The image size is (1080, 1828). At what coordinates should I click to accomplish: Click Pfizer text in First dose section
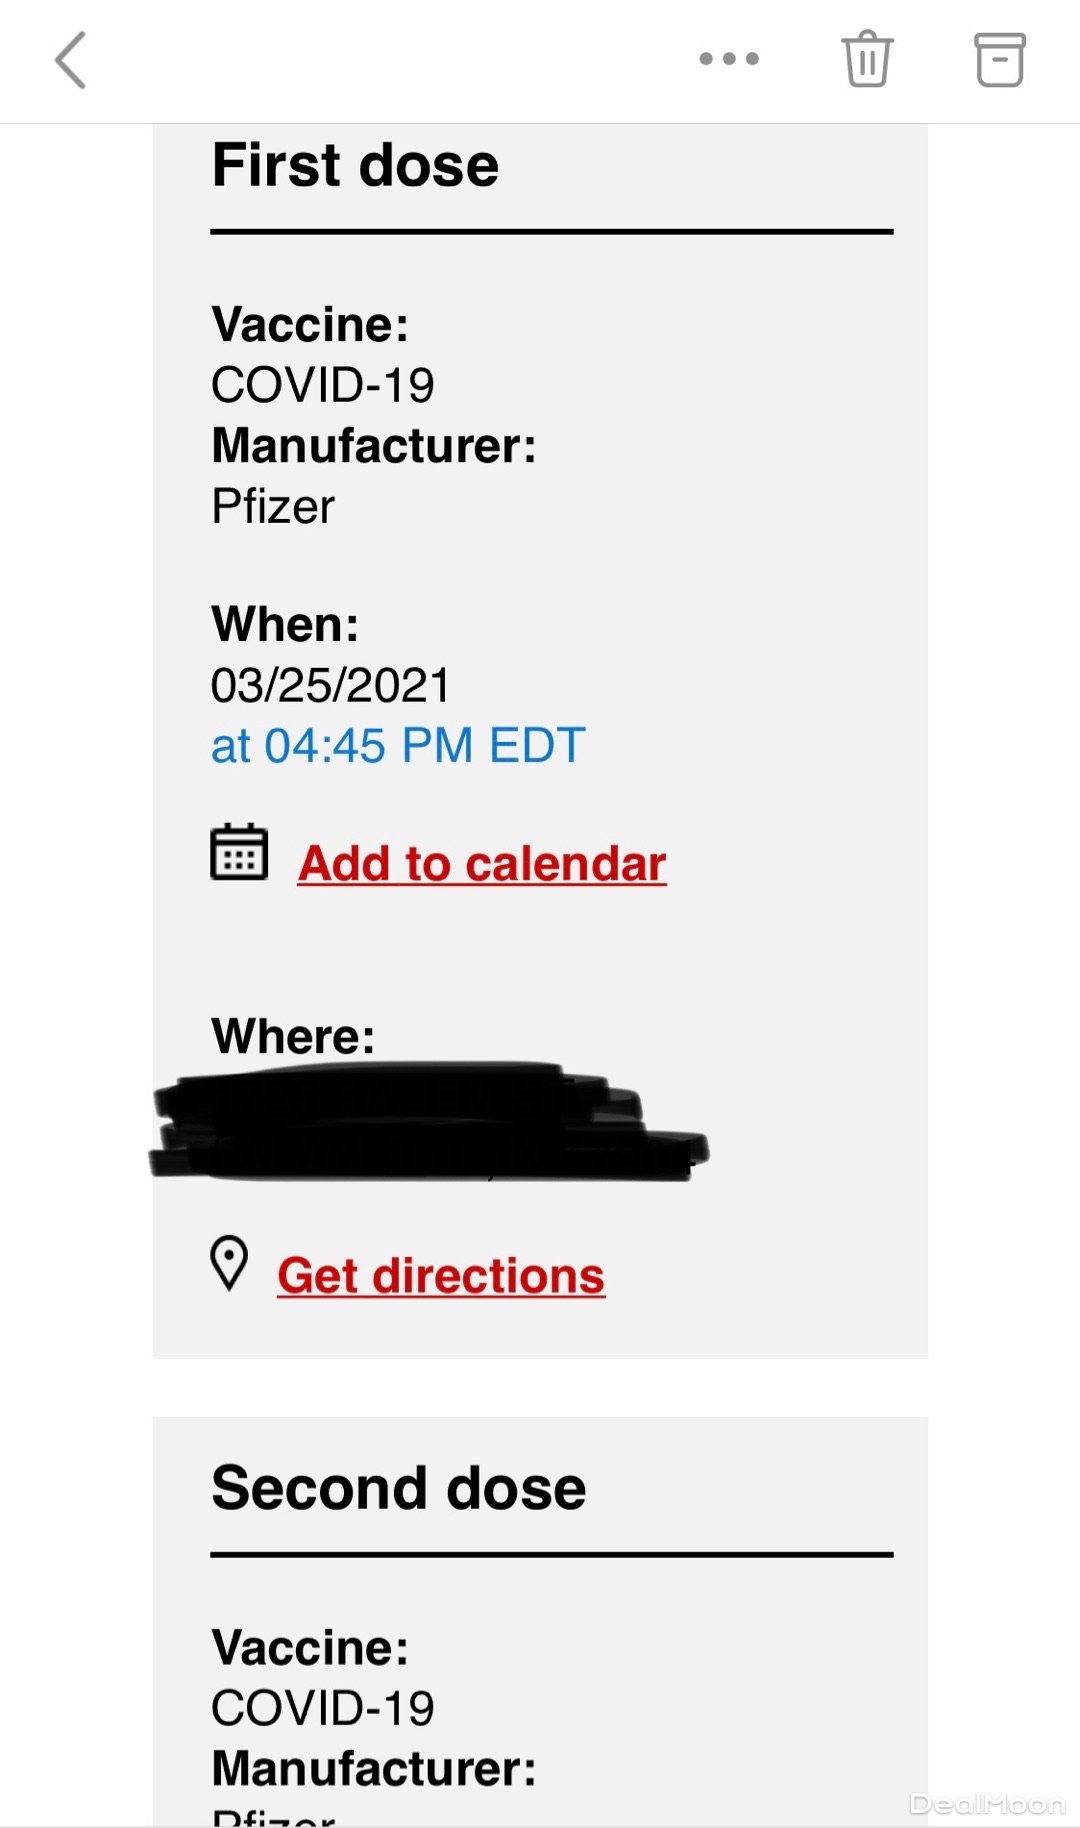[x=273, y=507]
